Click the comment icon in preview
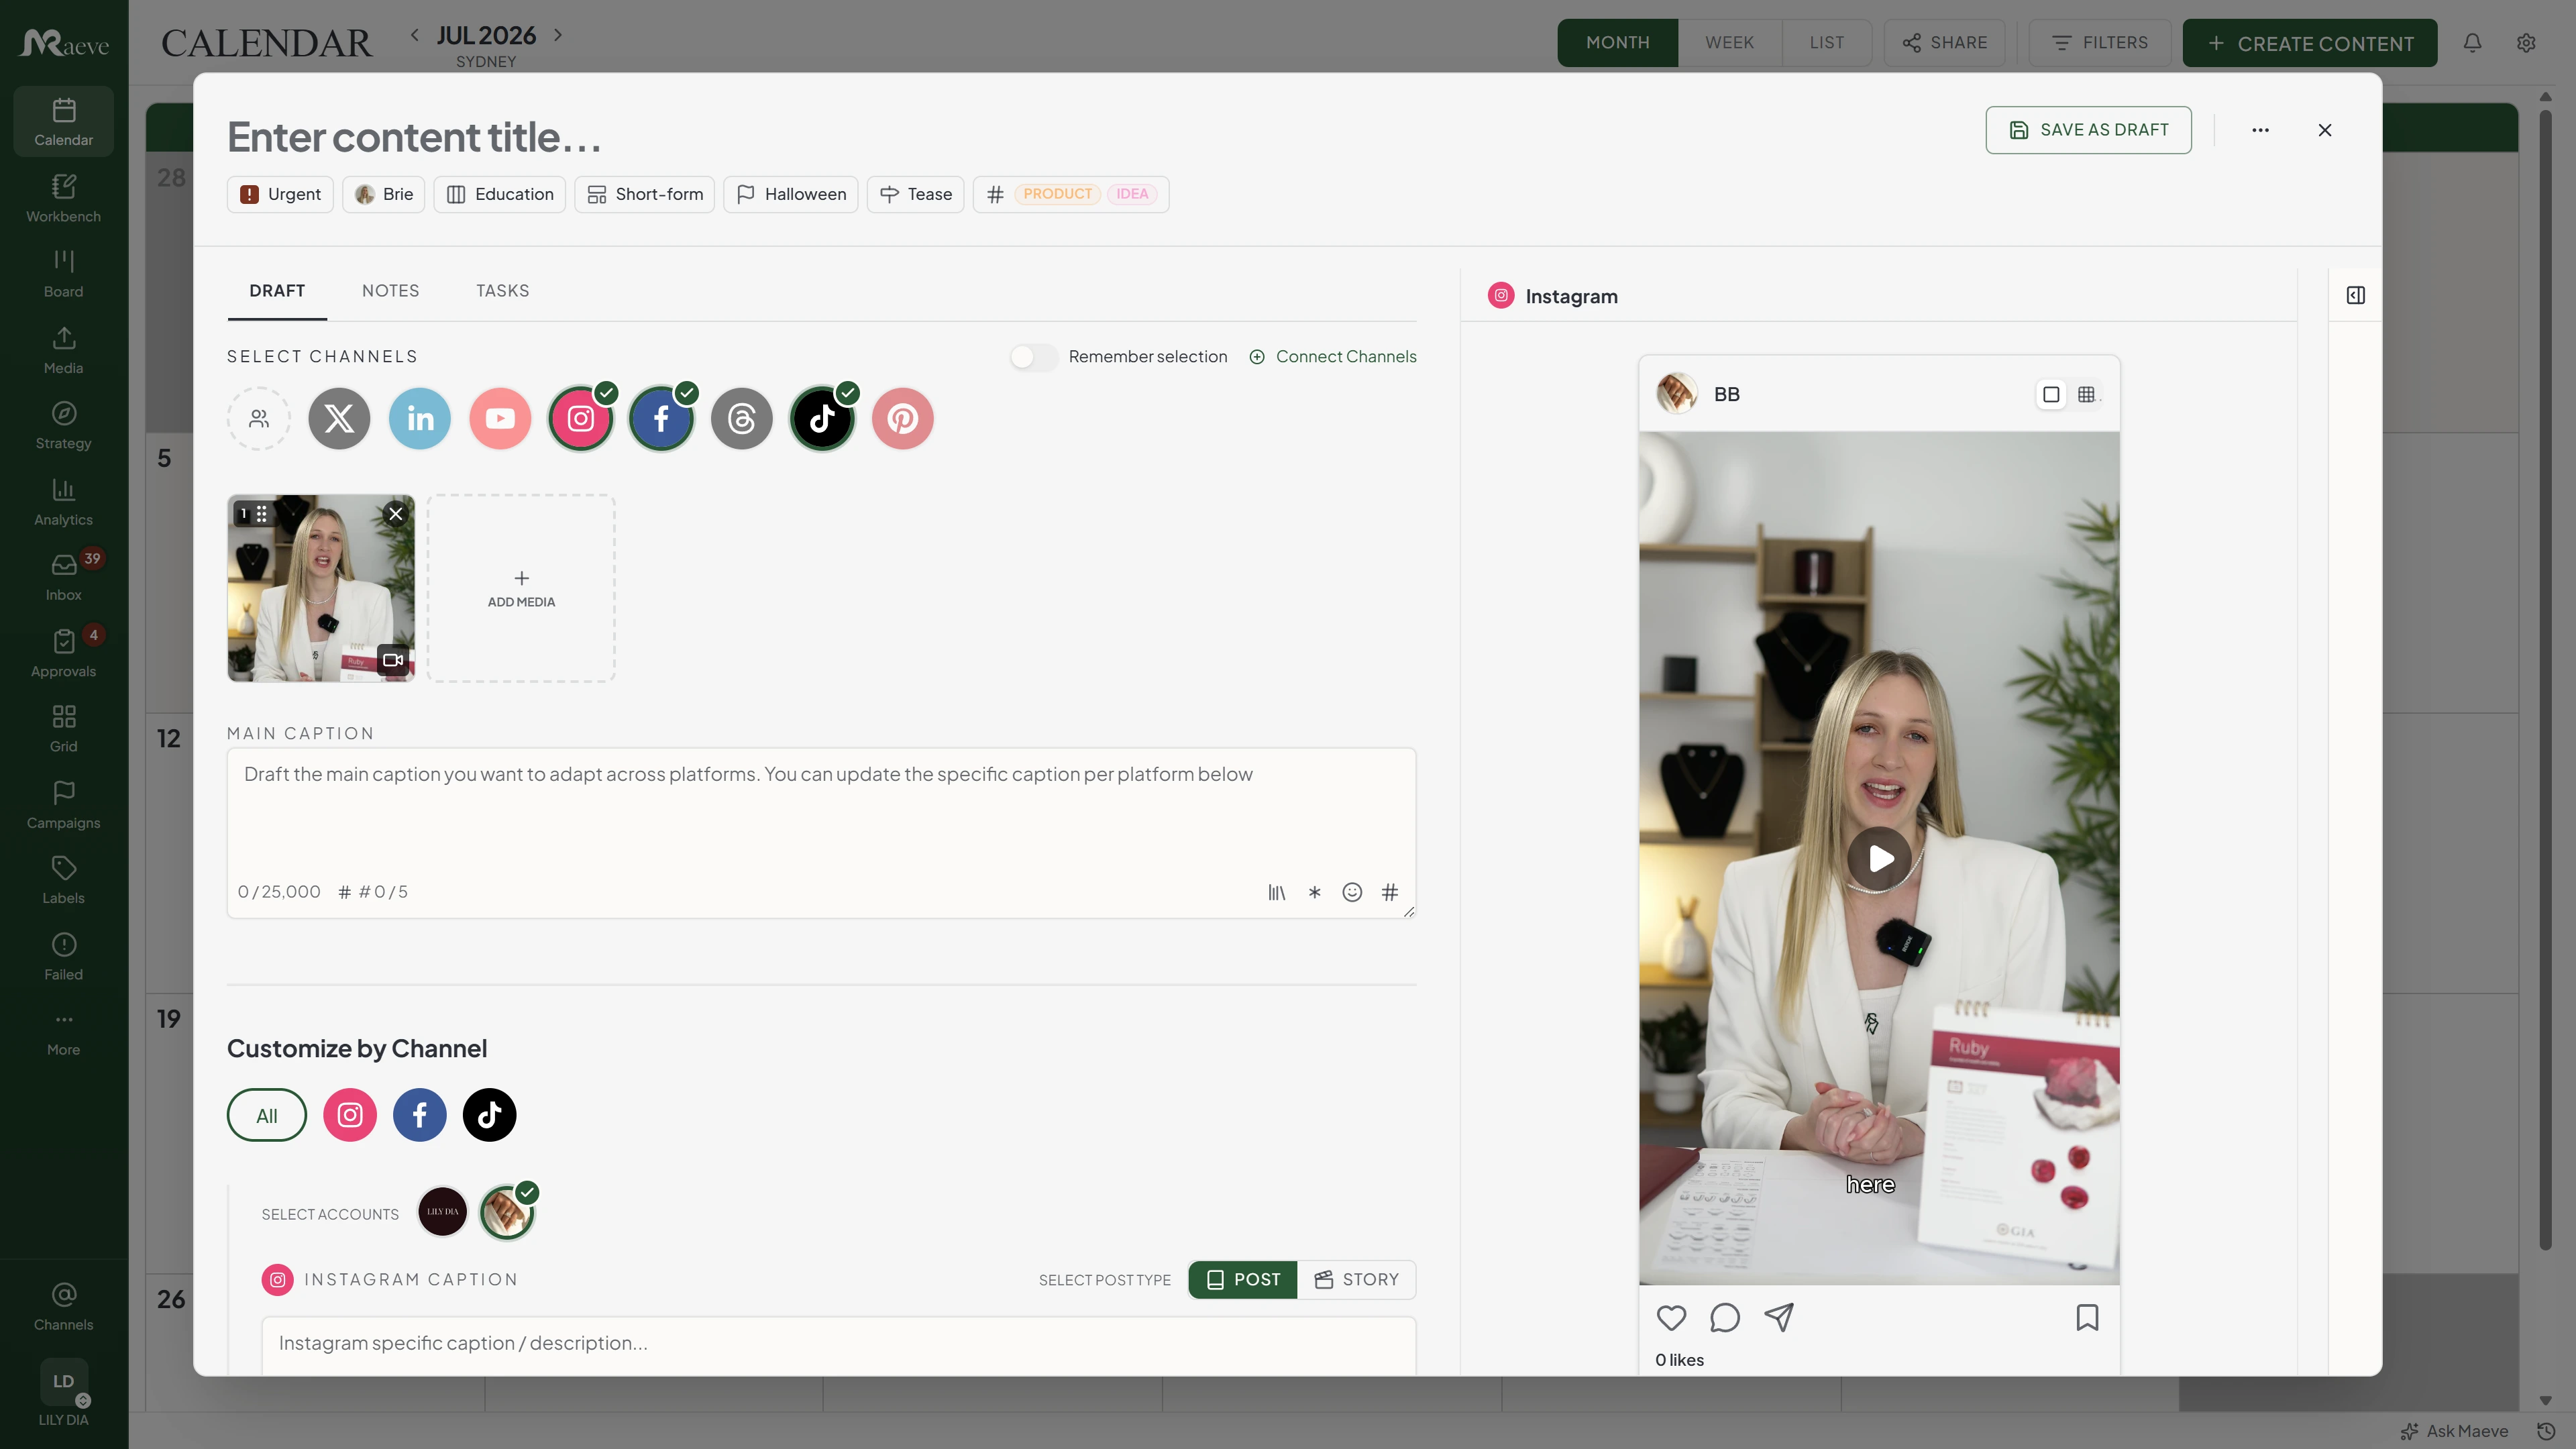Image resolution: width=2576 pixels, height=1449 pixels. pos(1725,1318)
